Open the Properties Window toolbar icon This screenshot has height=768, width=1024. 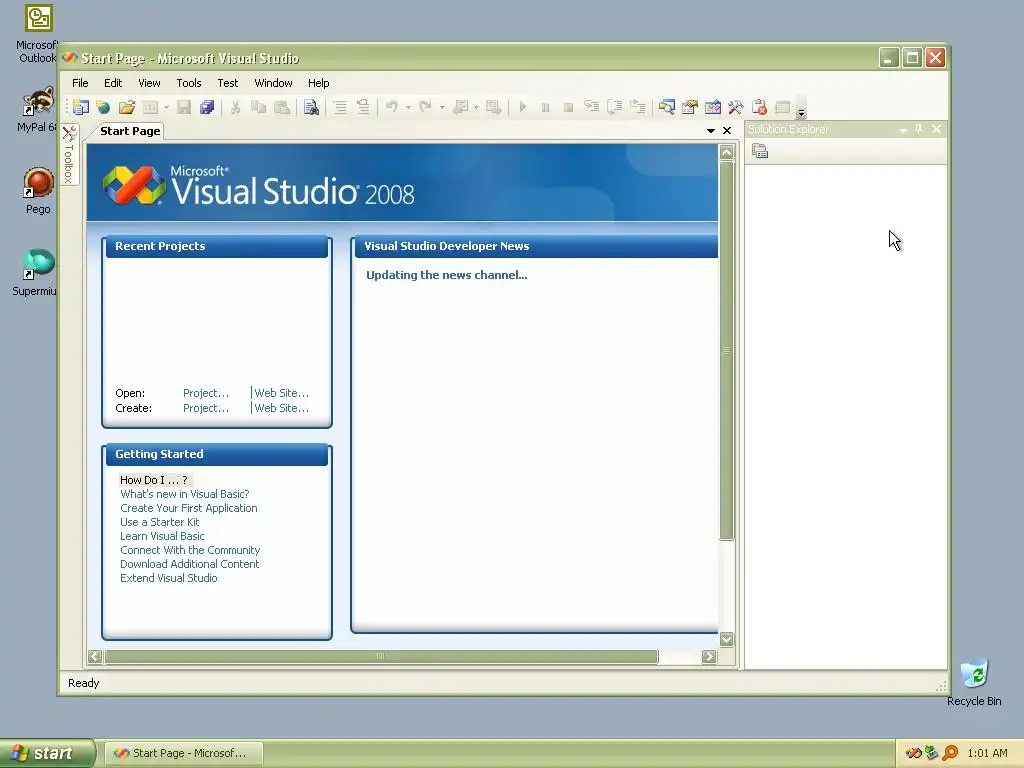(690, 107)
